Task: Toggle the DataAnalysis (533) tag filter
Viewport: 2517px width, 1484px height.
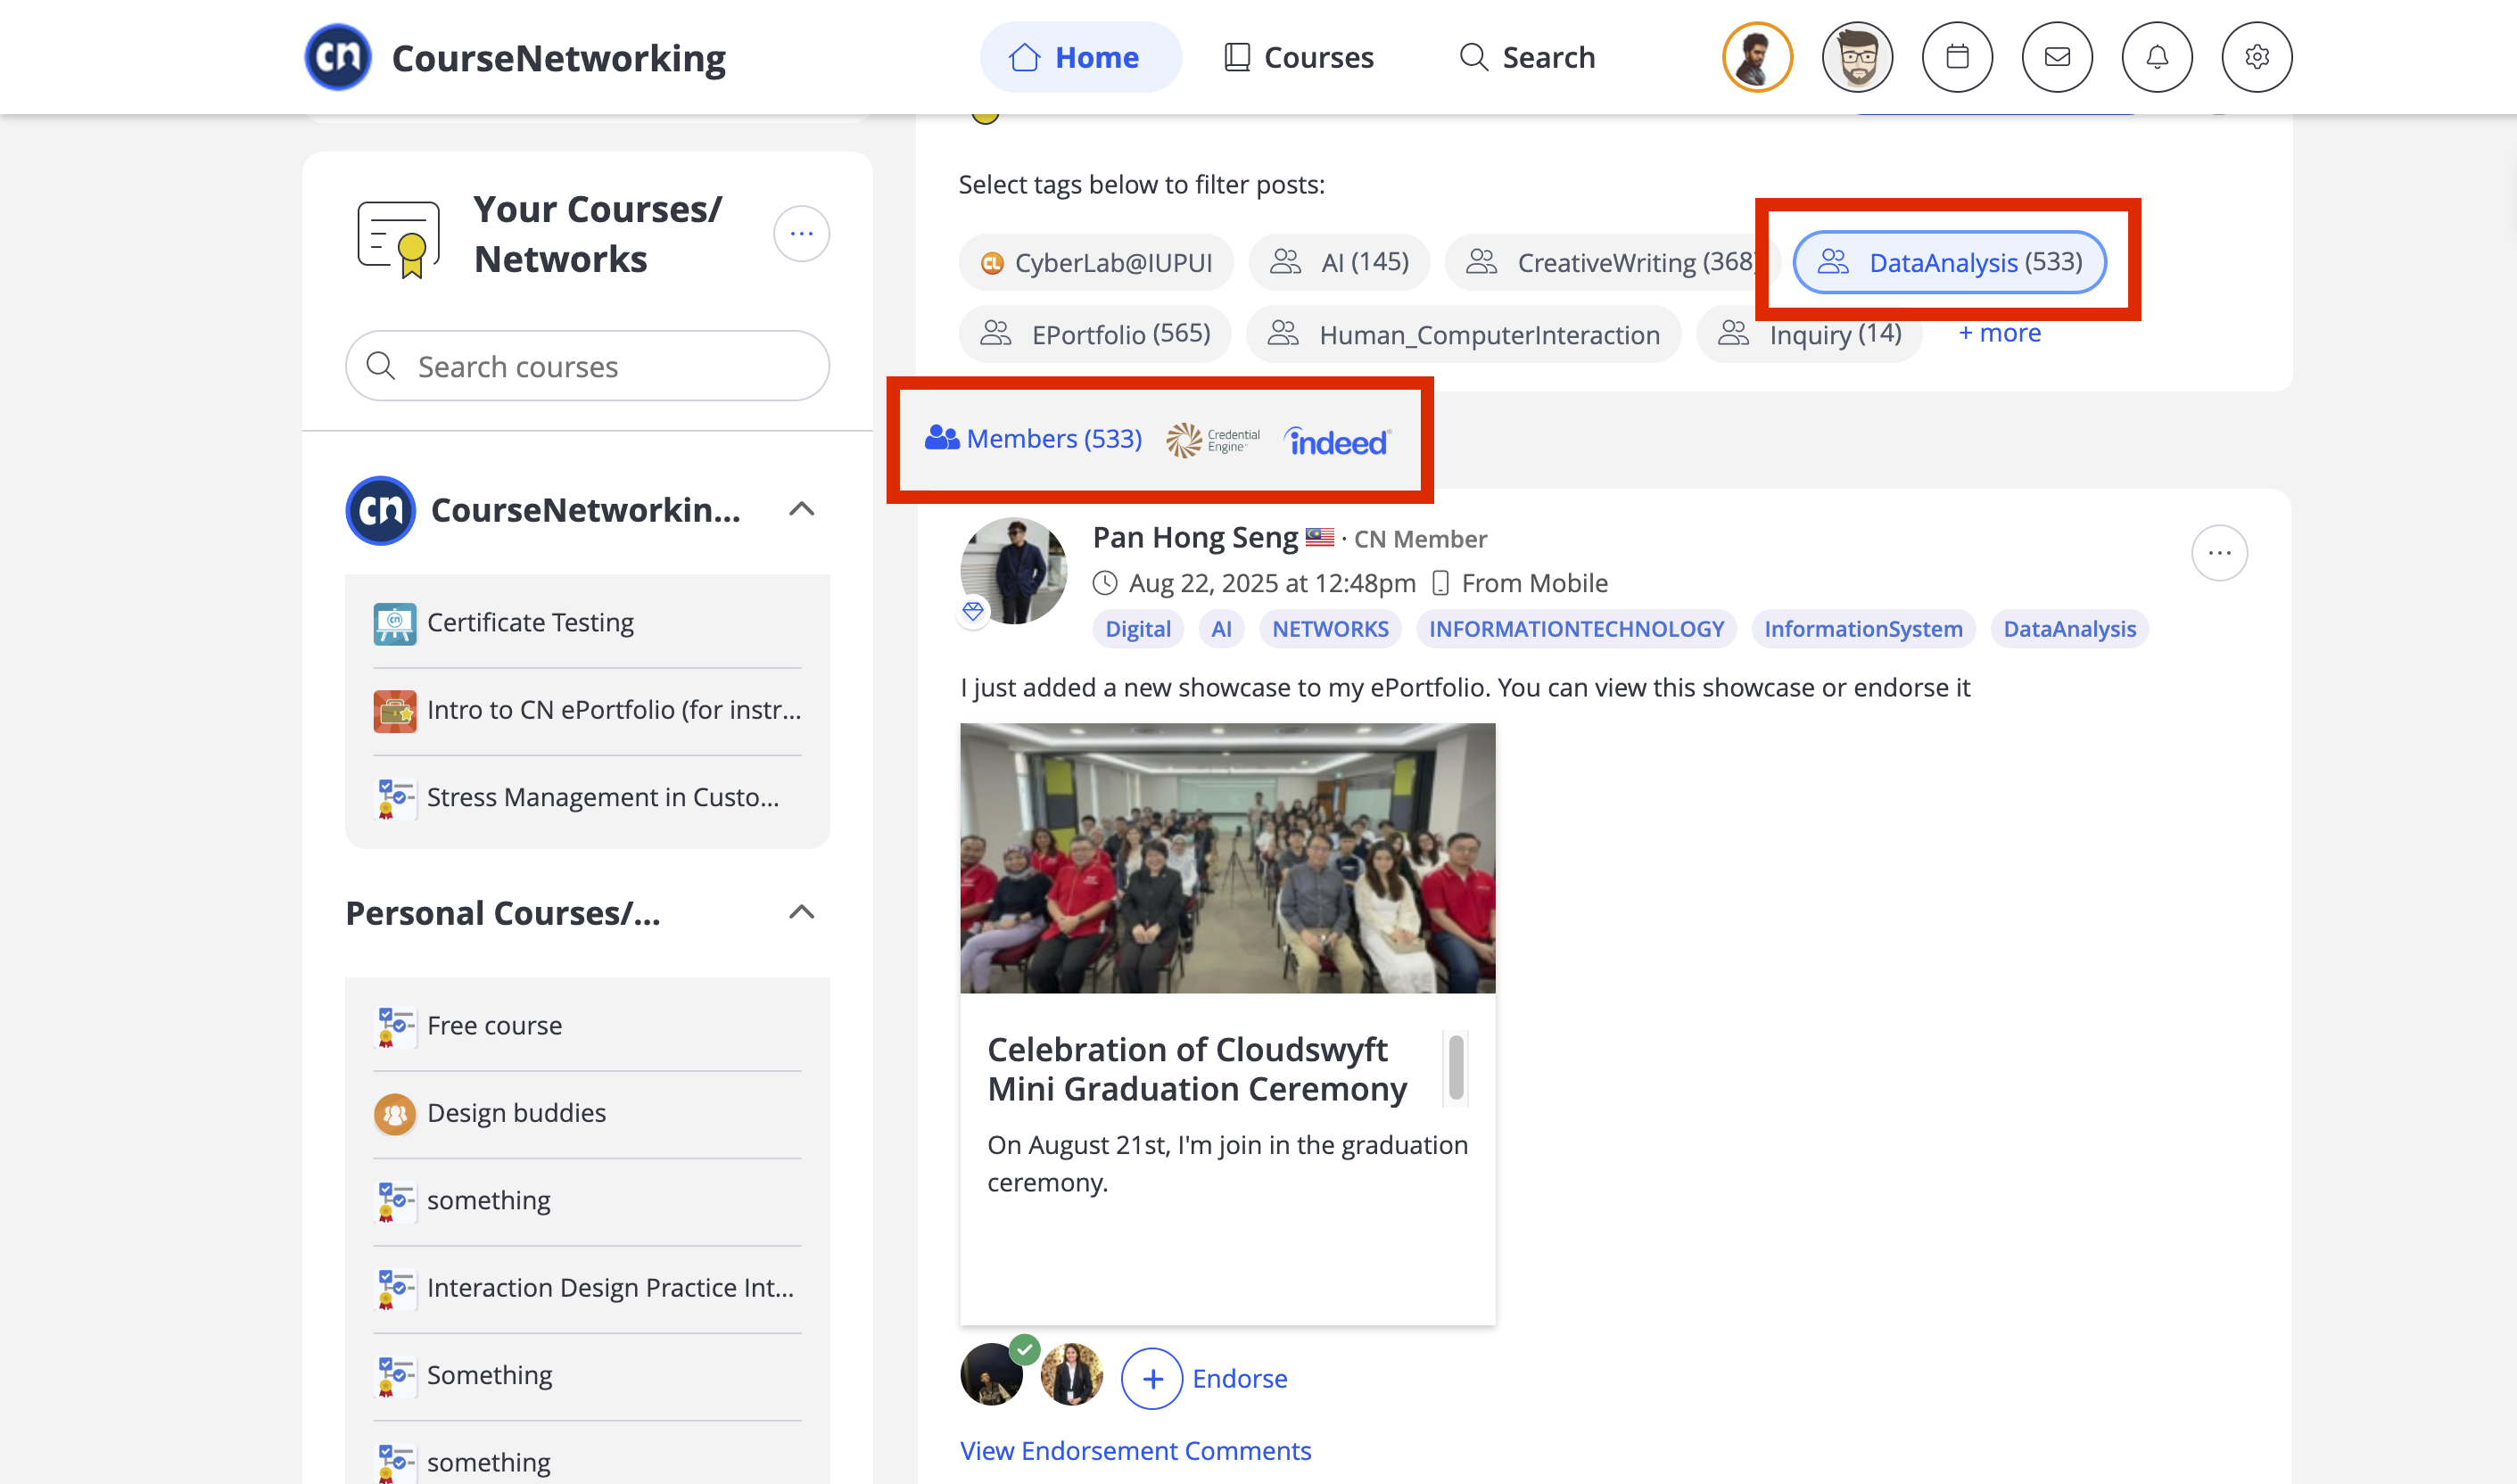Action: (x=1949, y=263)
